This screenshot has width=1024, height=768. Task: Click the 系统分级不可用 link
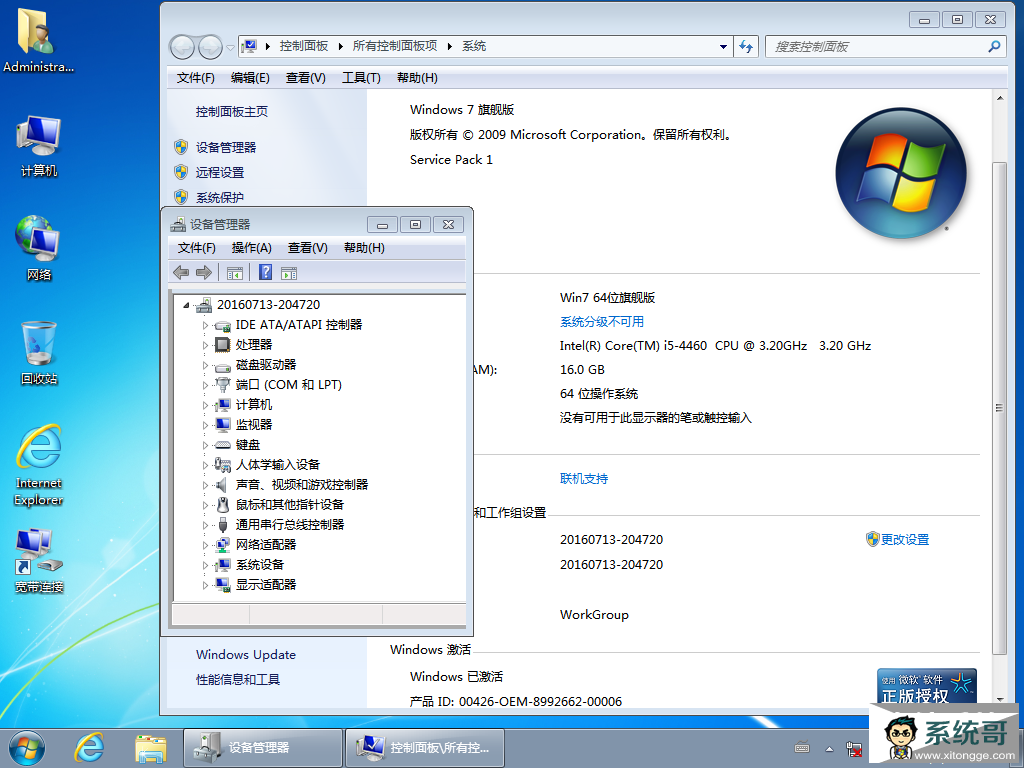tap(601, 321)
